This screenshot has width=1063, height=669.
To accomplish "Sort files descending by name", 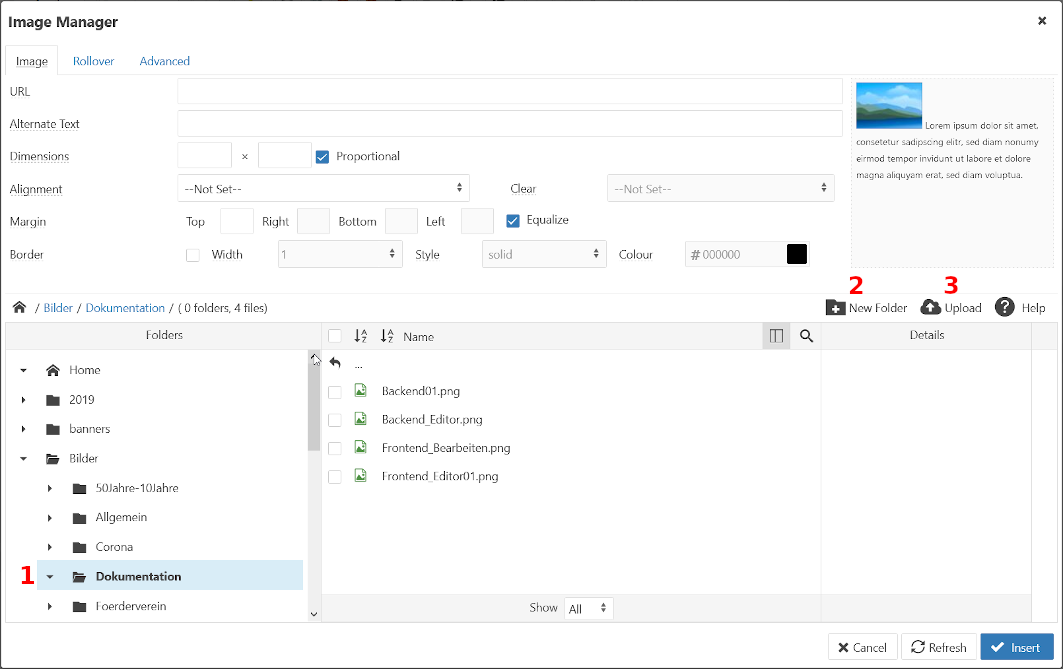I will click(387, 336).
